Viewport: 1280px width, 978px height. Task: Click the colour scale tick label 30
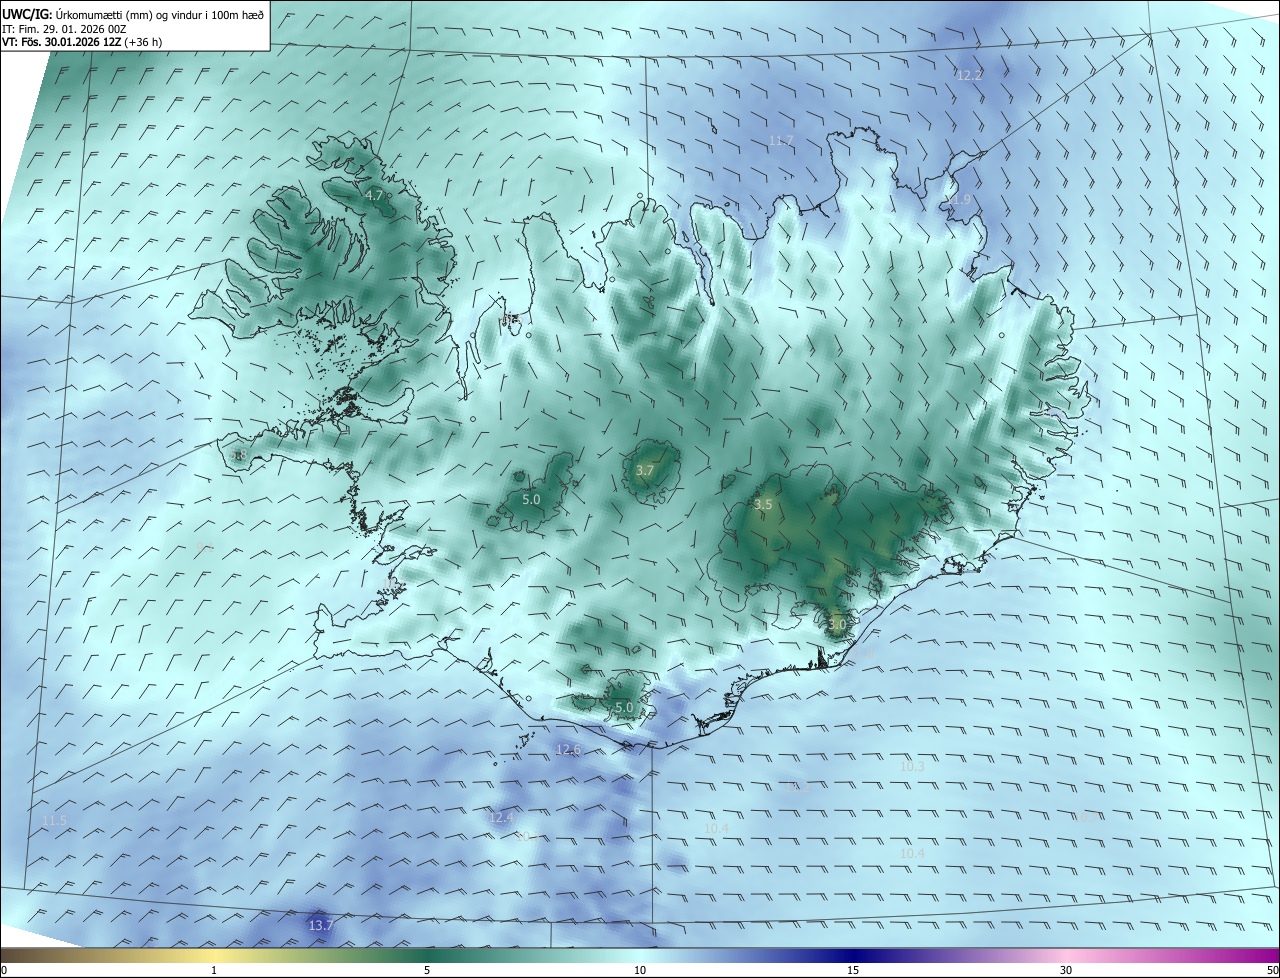coord(1066,970)
